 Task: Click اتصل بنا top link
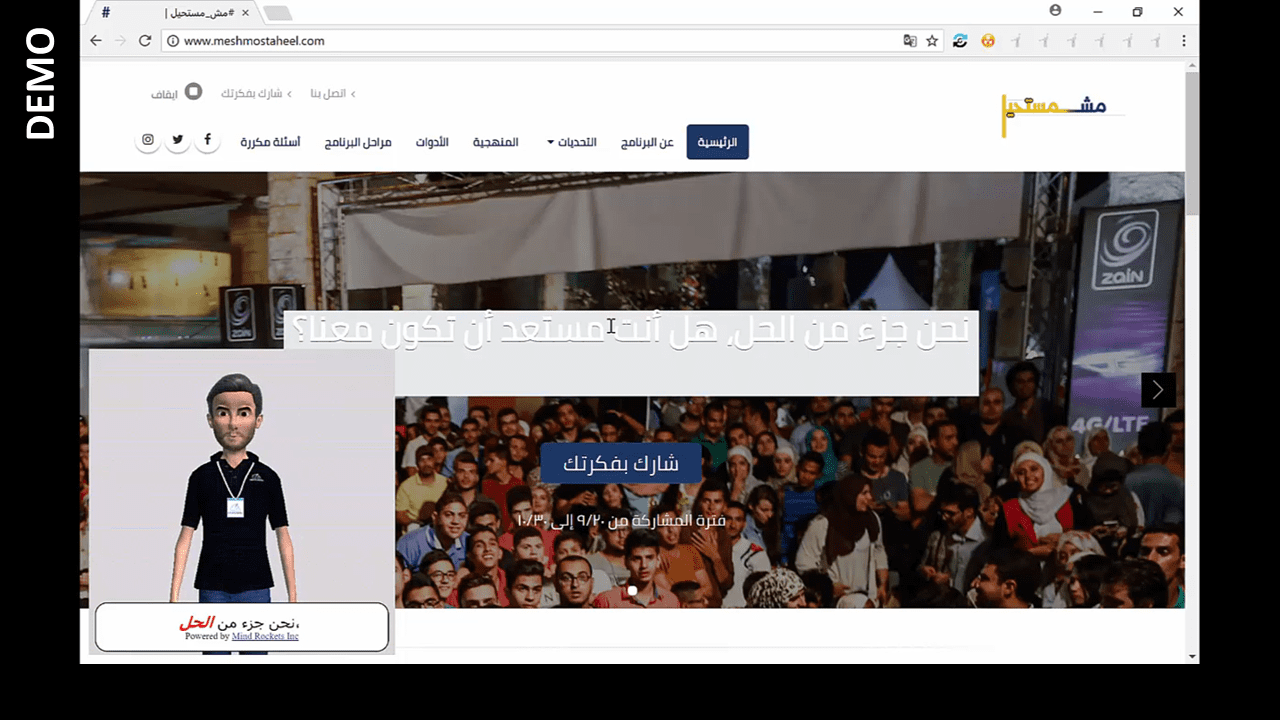click(x=332, y=93)
